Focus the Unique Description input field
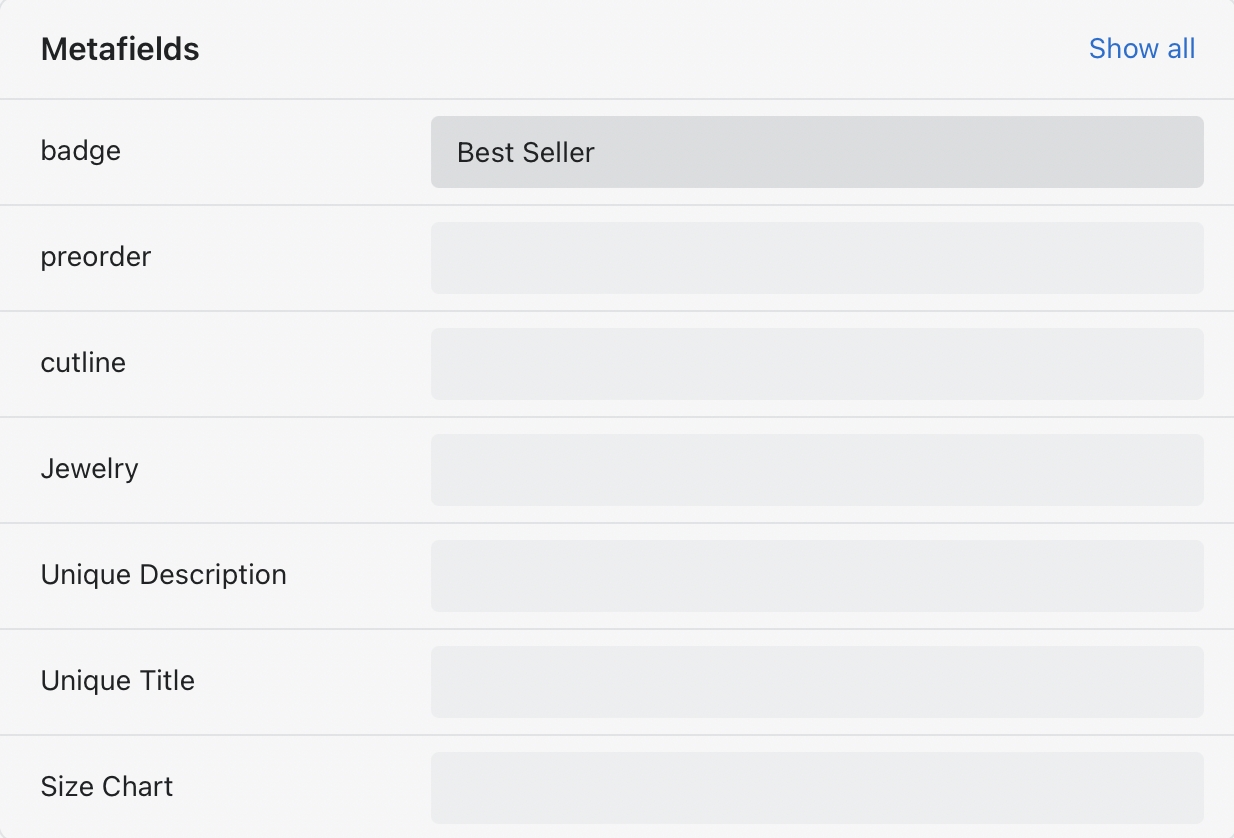Image resolution: width=1234 pixels, height=838 pixels. coord(816,576)
